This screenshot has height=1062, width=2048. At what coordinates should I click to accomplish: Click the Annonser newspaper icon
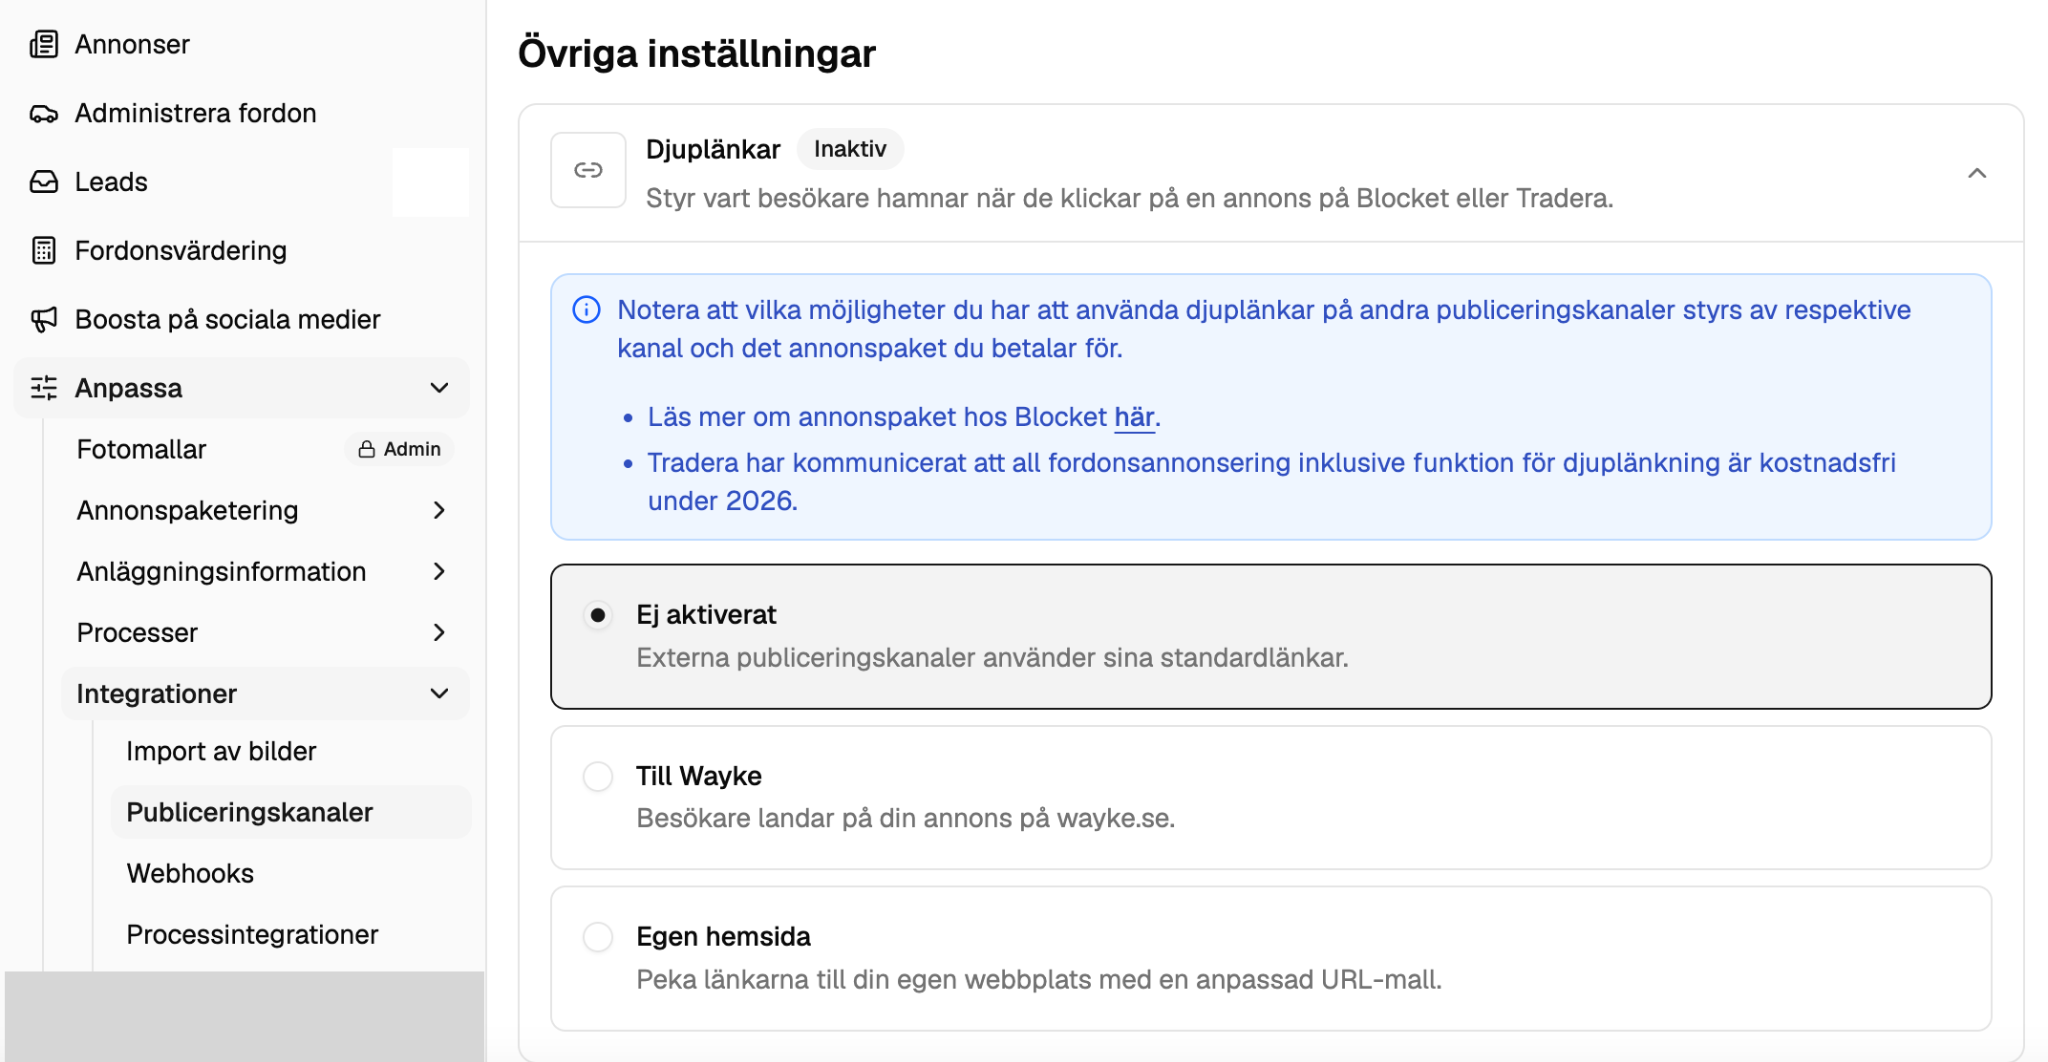(43, 44)
